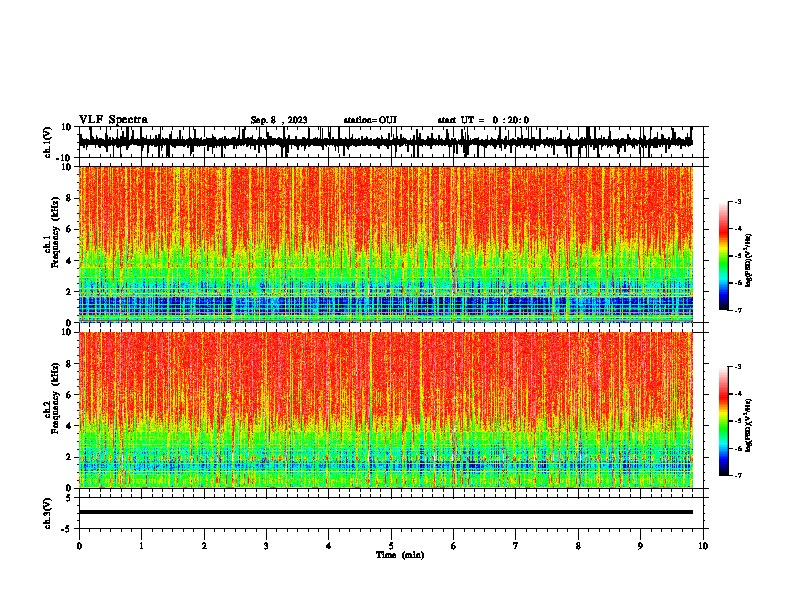The height and width of the screenshot is (612, 792).
Task: Click the ch.3 voltage trace line
Action: [x=385, y=512]
